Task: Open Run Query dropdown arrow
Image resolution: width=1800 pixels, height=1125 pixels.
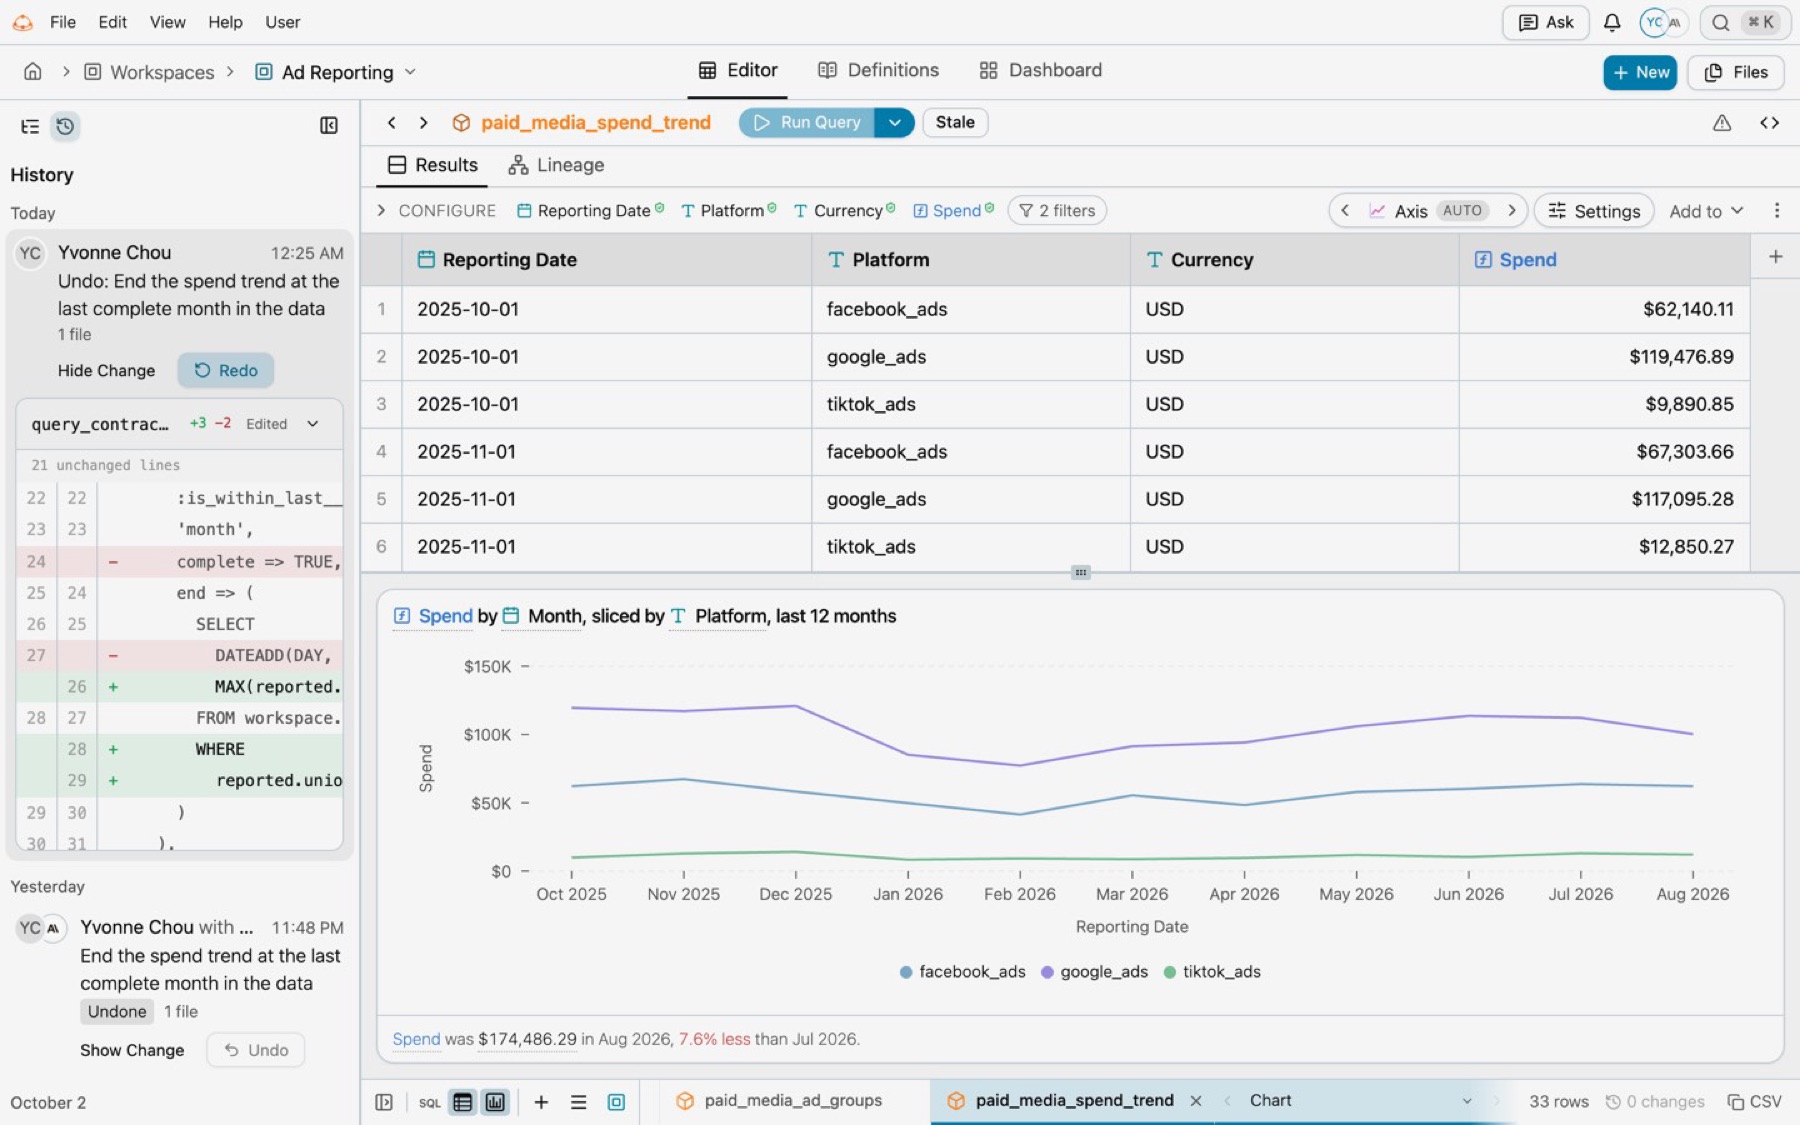Action: click(x=894, y=122)
